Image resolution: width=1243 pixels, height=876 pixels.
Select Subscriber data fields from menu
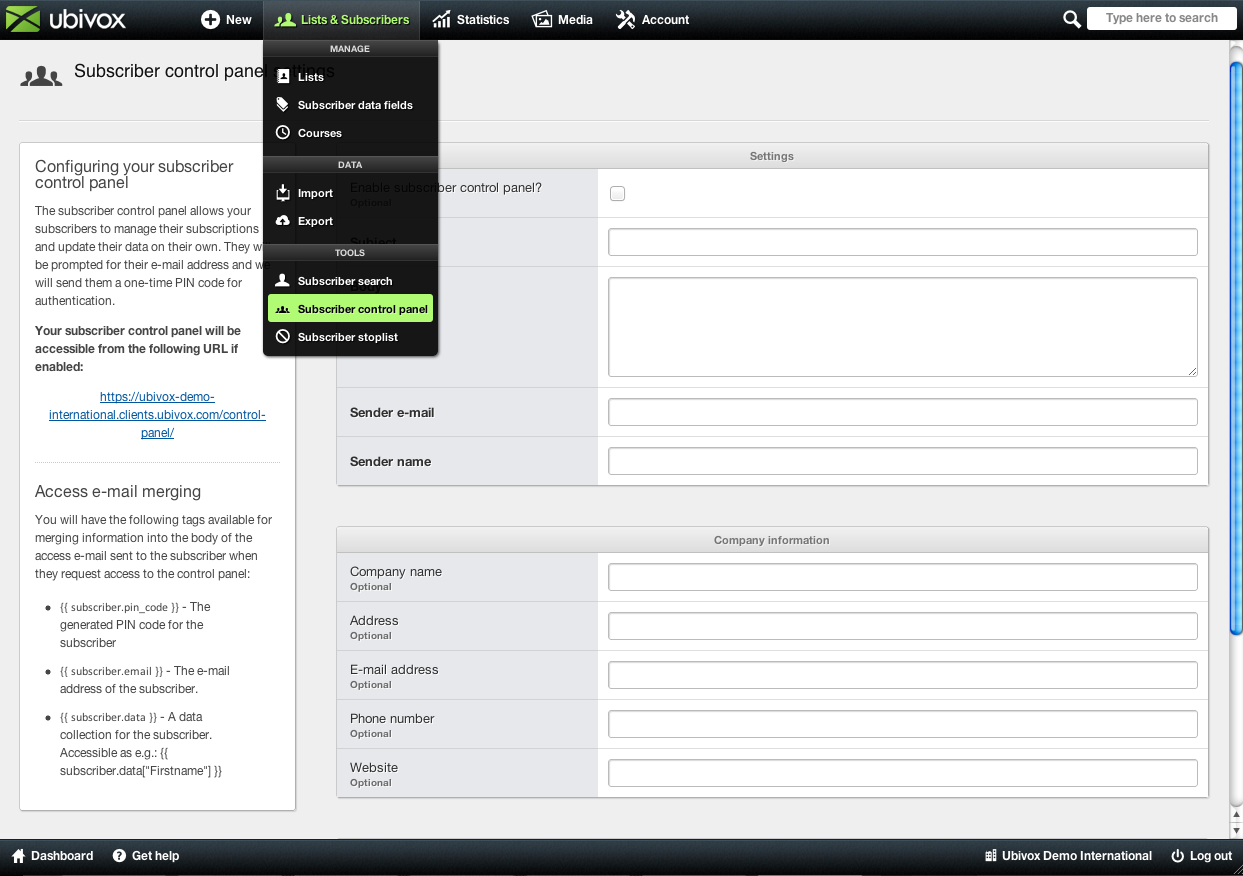point(351,105)
